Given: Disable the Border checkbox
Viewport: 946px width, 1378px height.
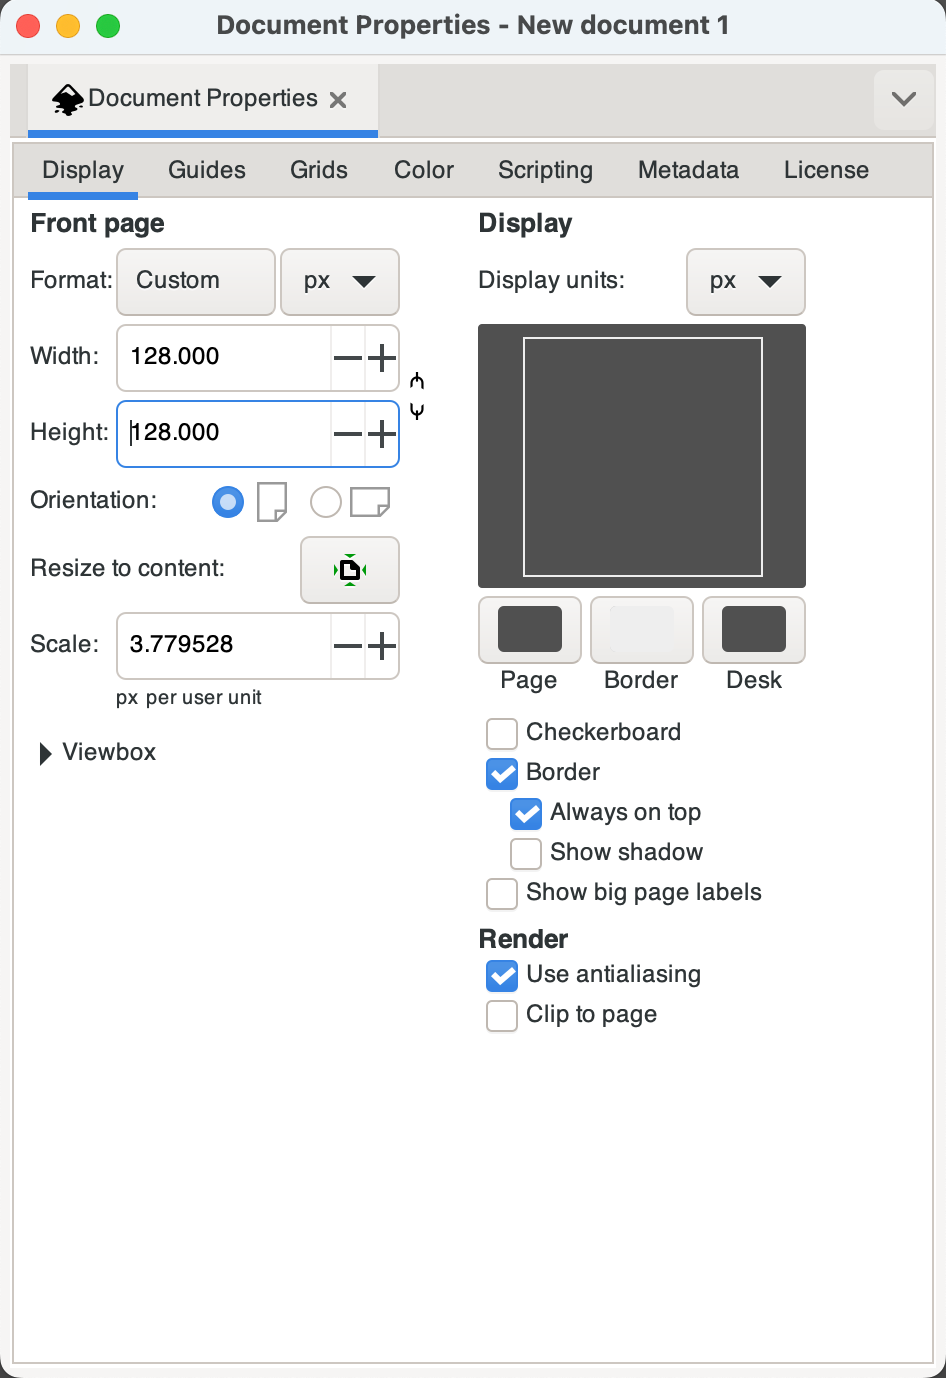Looking at the screenshot, I should (501, 773).
